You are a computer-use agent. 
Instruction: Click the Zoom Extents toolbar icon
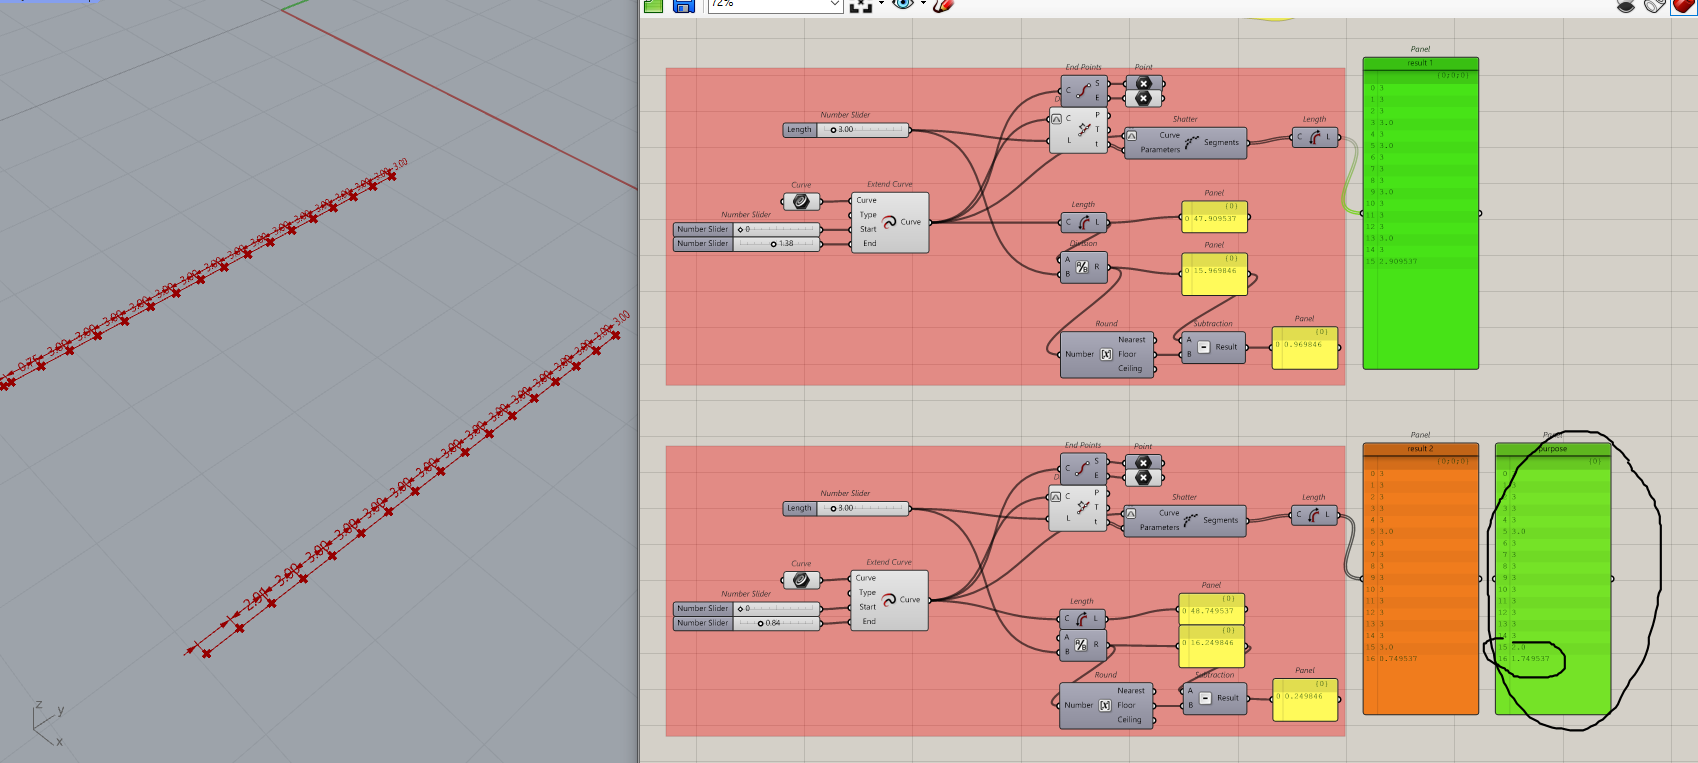point(860,6)
